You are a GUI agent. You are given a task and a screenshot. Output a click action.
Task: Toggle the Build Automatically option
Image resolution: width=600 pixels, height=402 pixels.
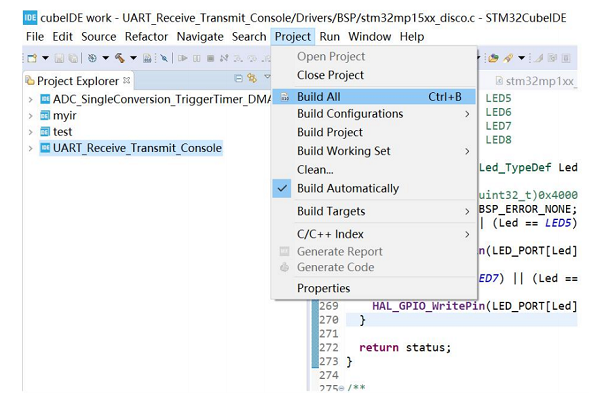[374, 188]
